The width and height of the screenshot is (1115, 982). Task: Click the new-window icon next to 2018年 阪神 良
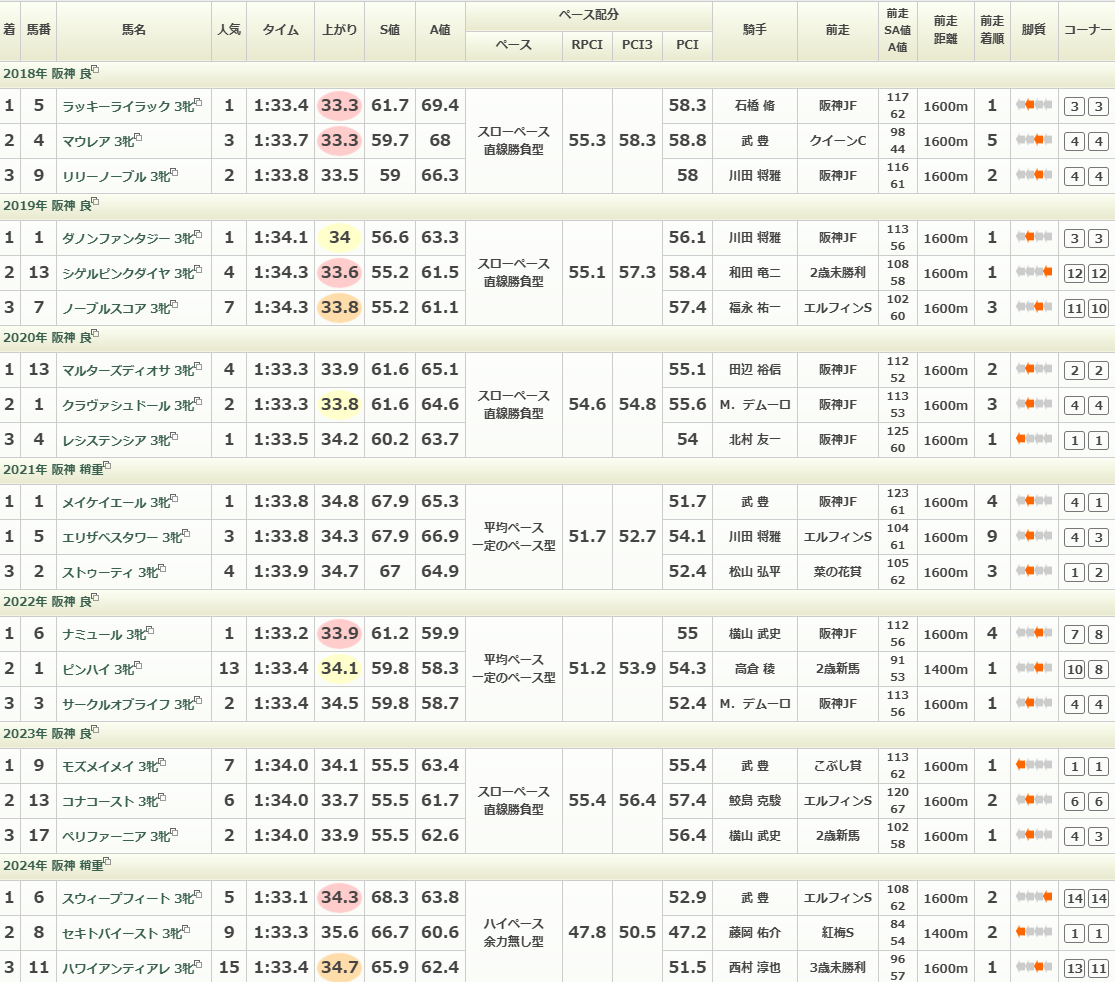(95, 72)
